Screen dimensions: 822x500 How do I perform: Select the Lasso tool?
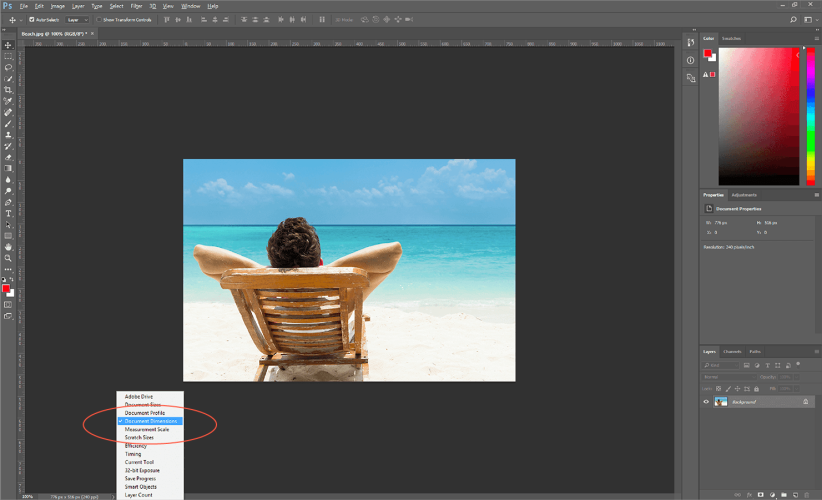point(8,68)
